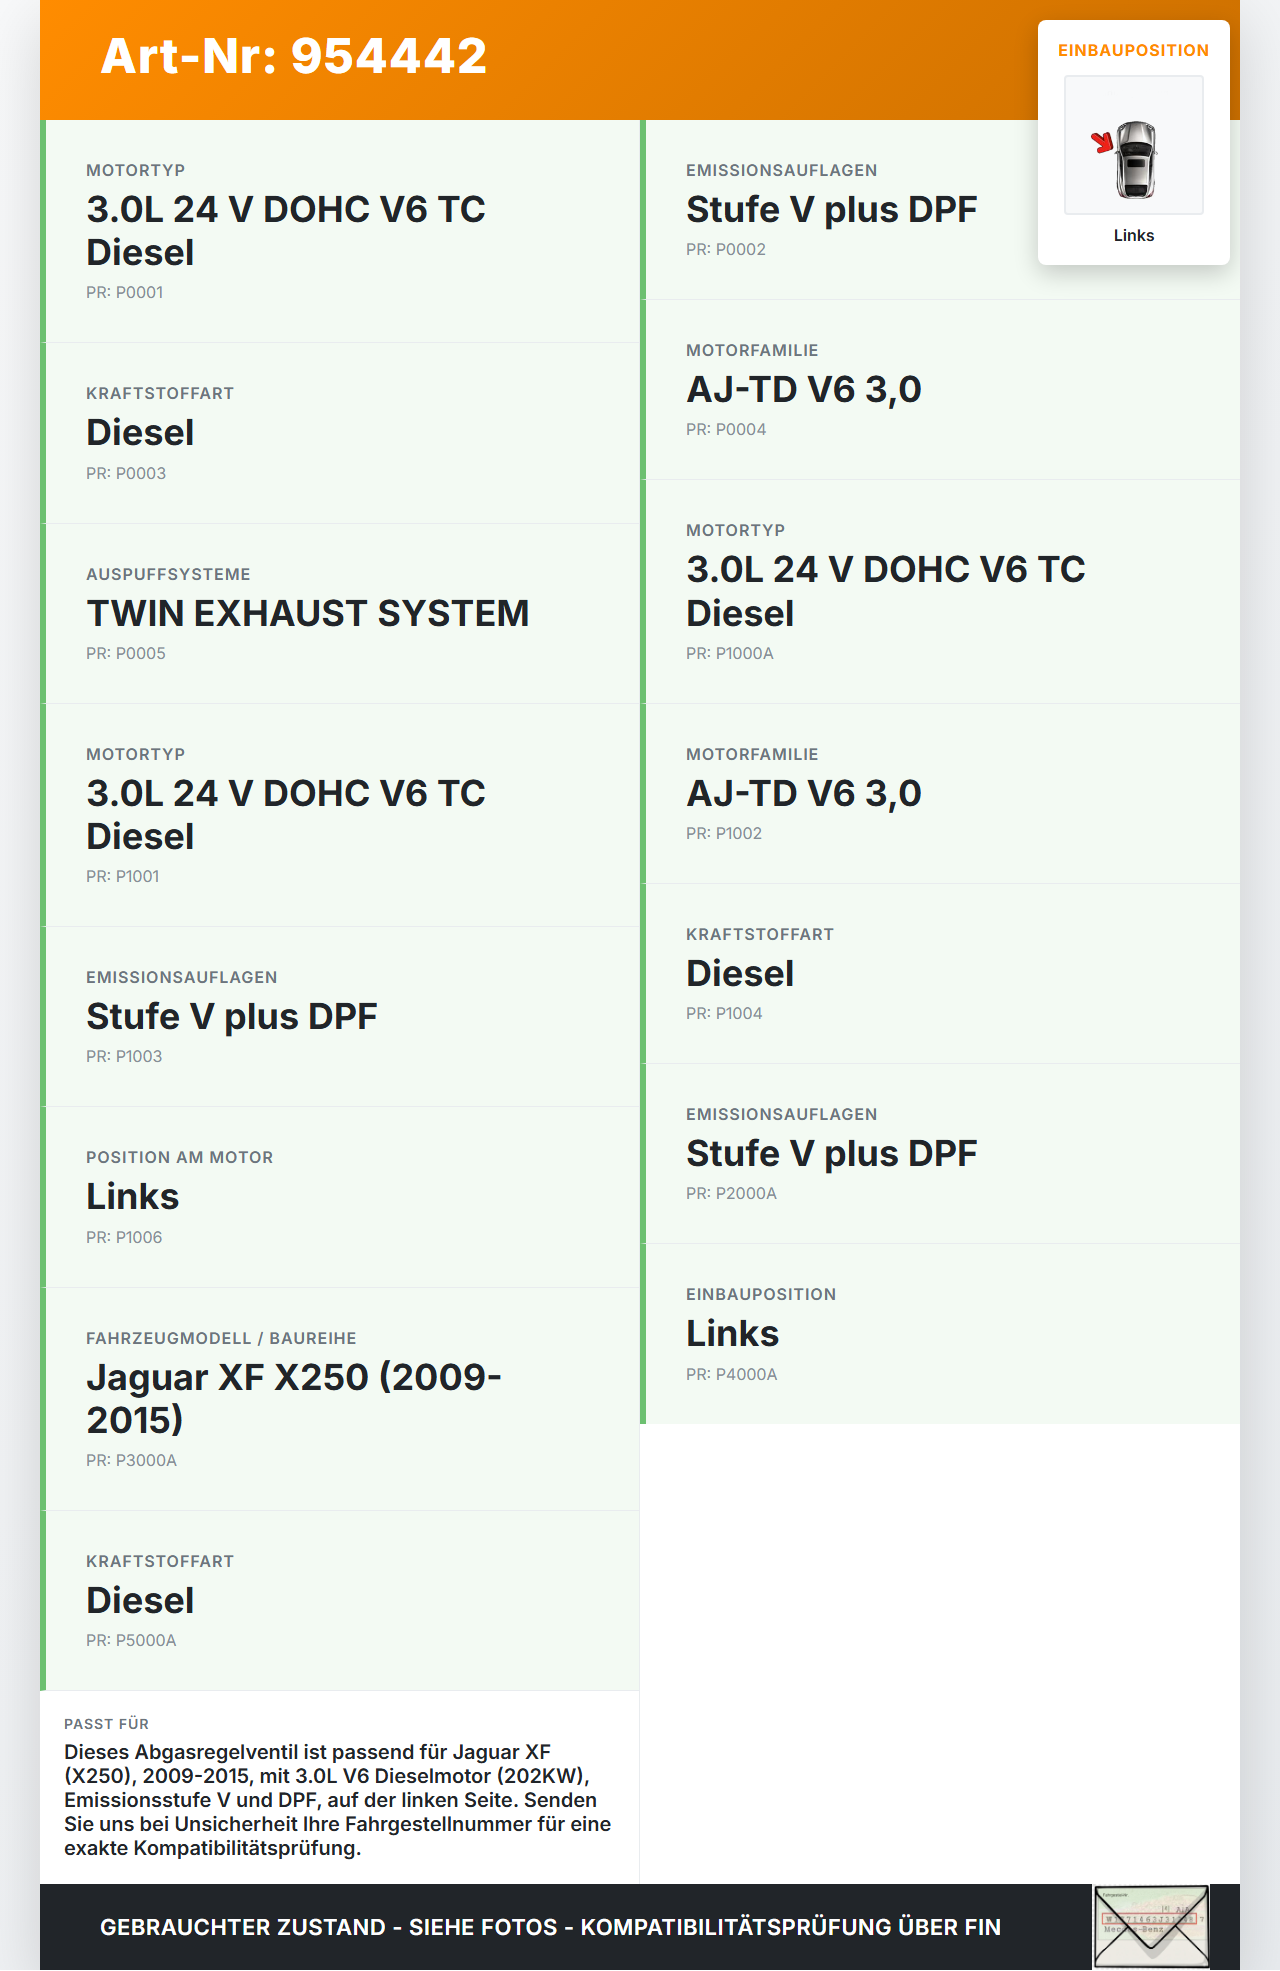Screen dimensions: 1280x1971
Task: Select the PR: P0001 code
Action: click(x=124, y=293)
